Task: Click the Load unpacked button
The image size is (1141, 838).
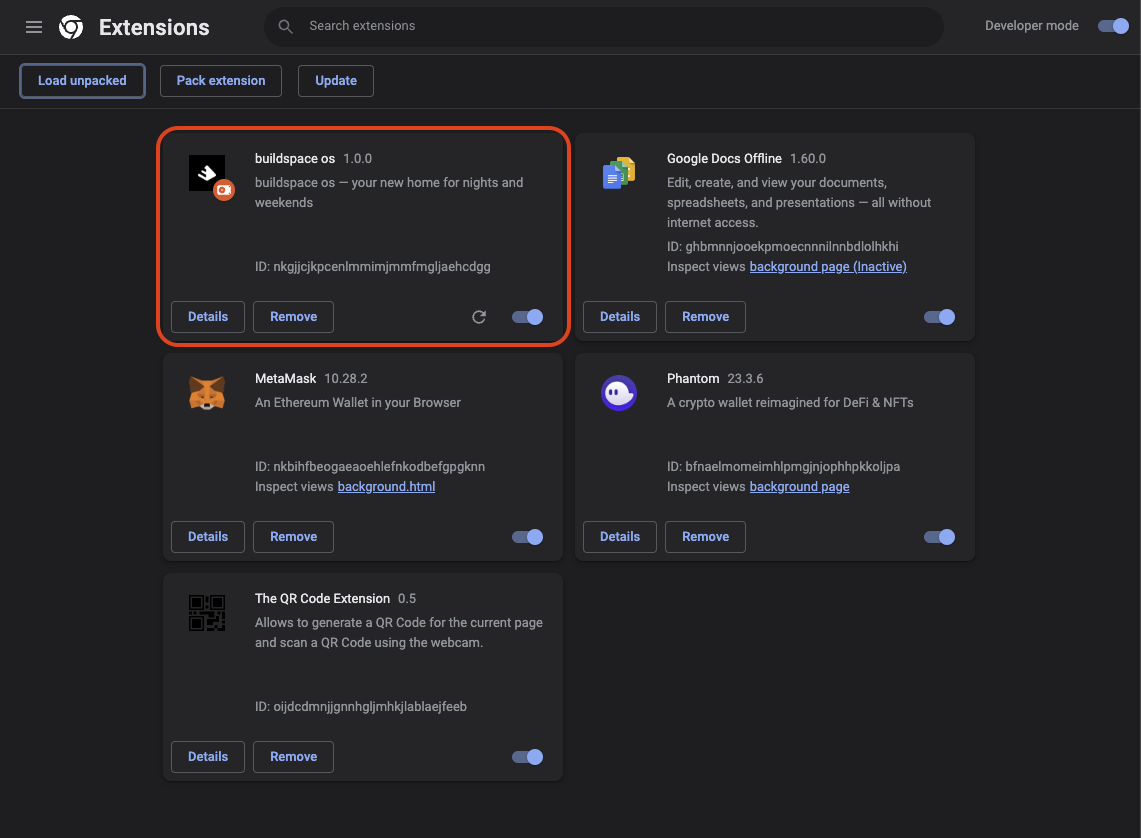Action: pyautogui.click(x=82, y=81)
